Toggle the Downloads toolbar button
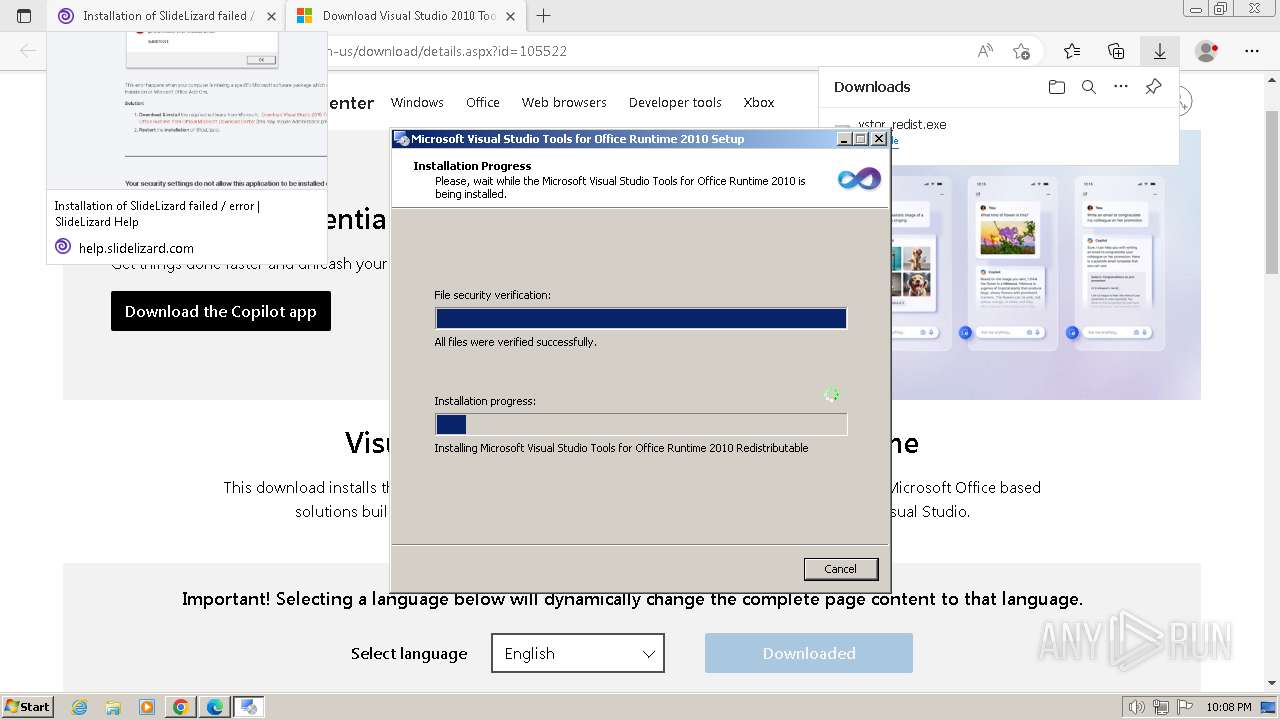This screenshot has width=1280, height=720. pos(1160,51)
